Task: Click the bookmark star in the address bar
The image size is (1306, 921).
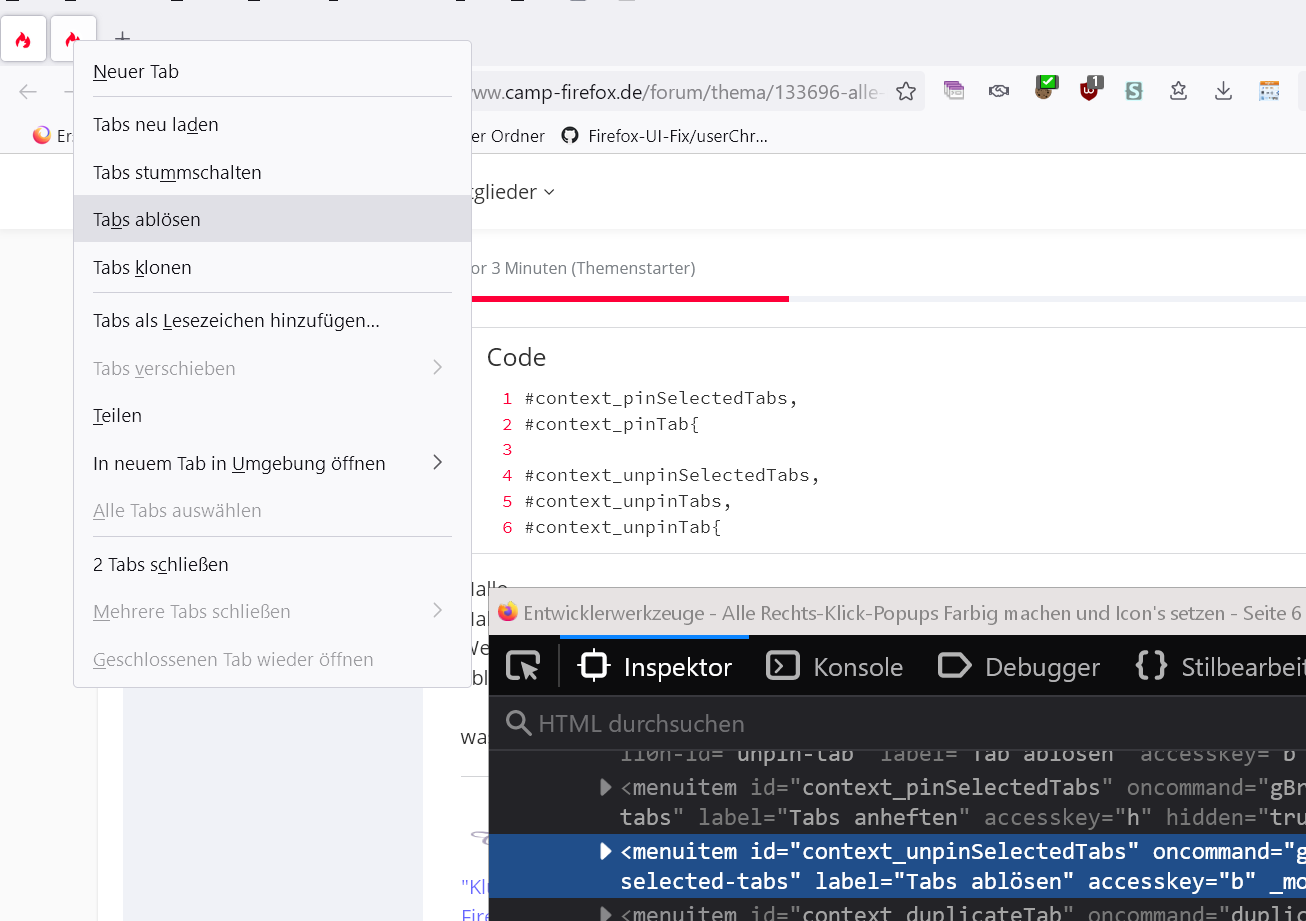Action: click(906, 92)
